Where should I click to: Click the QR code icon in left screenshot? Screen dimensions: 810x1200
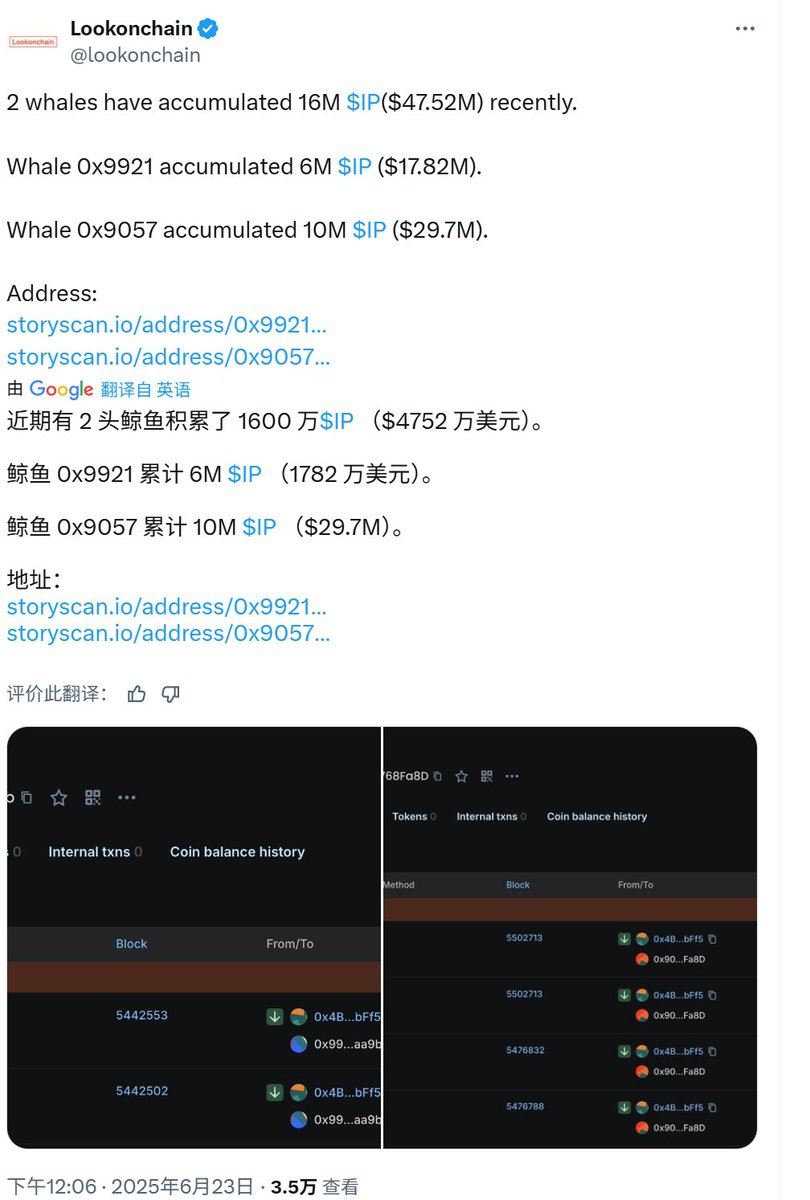pos(93,797)
